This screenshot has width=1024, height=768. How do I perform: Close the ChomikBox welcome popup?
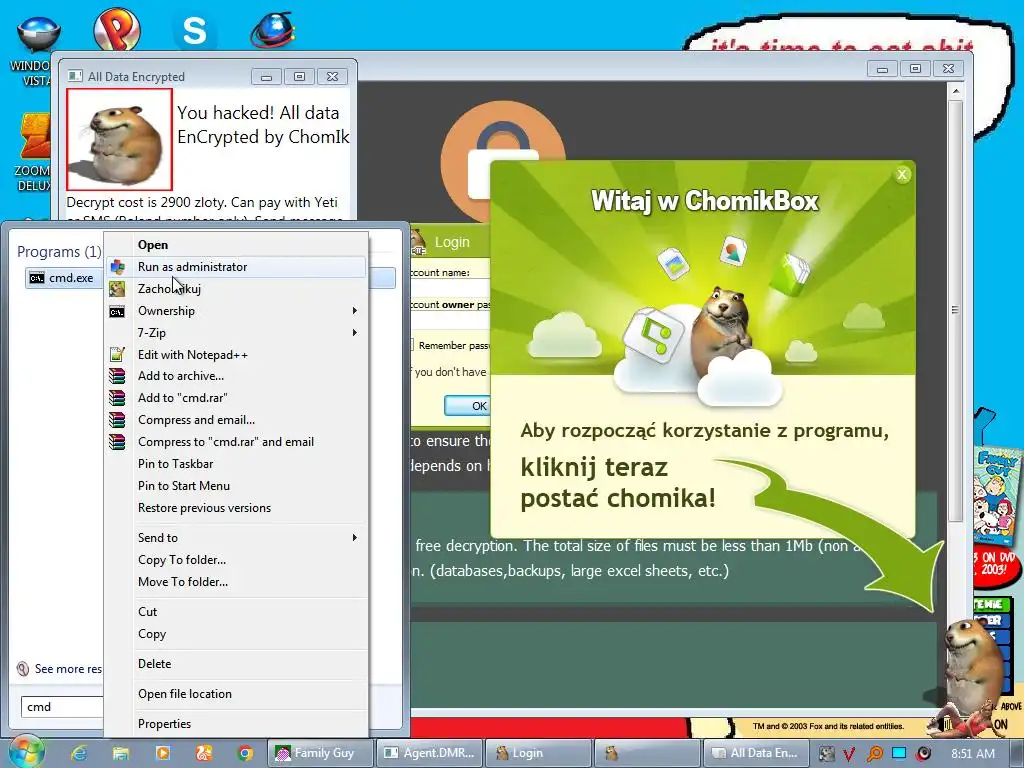click(x=902, y=174)
